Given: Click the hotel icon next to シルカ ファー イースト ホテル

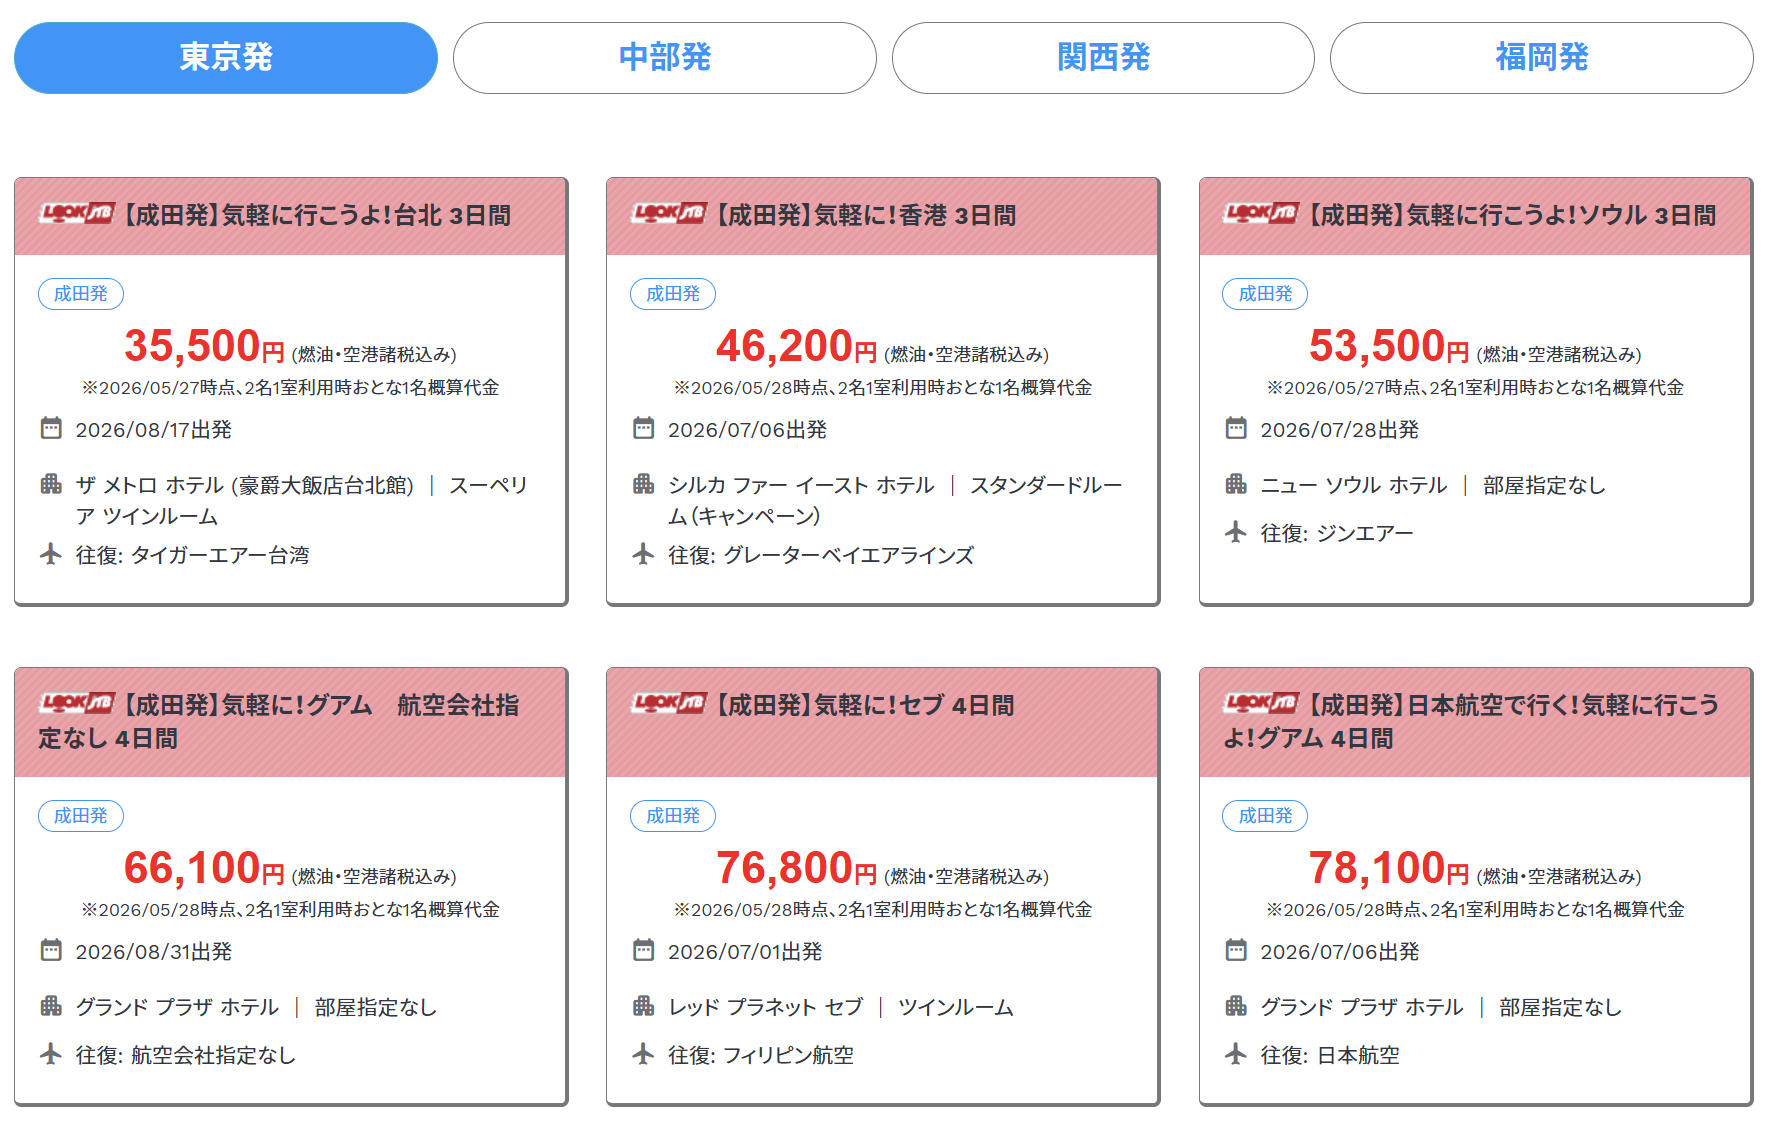Looking at the screenshot, I should 644,484.
